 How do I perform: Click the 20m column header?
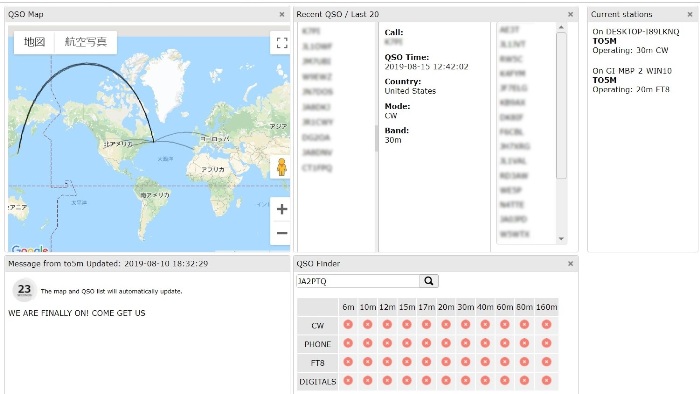446,307
